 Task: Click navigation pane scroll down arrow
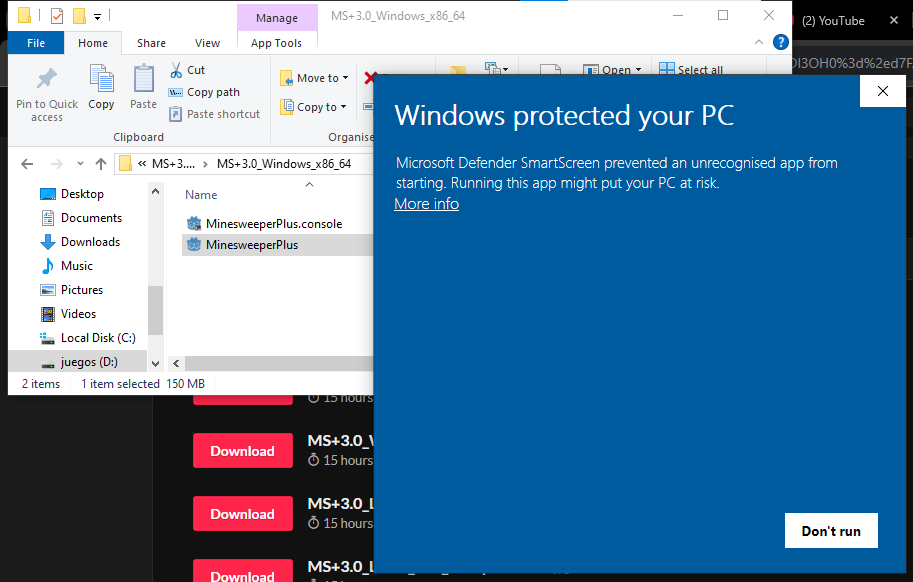(155, 364)
